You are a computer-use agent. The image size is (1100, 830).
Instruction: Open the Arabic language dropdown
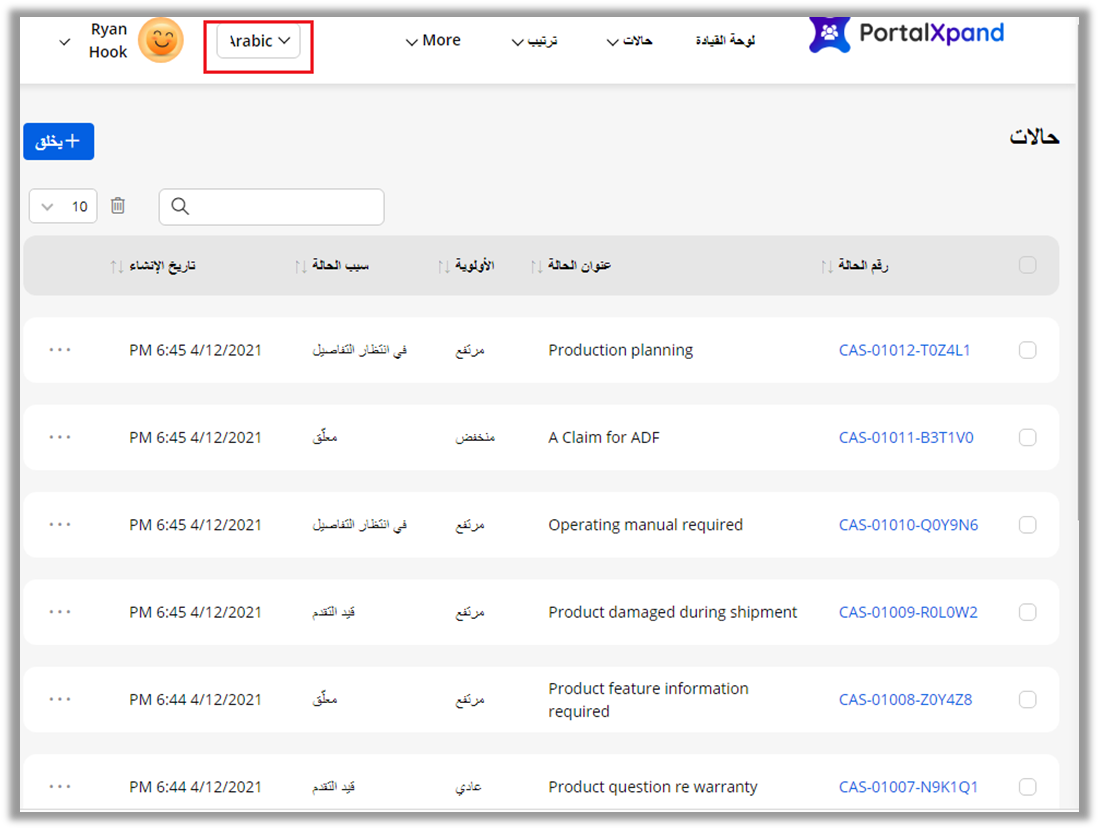point(259,41)
